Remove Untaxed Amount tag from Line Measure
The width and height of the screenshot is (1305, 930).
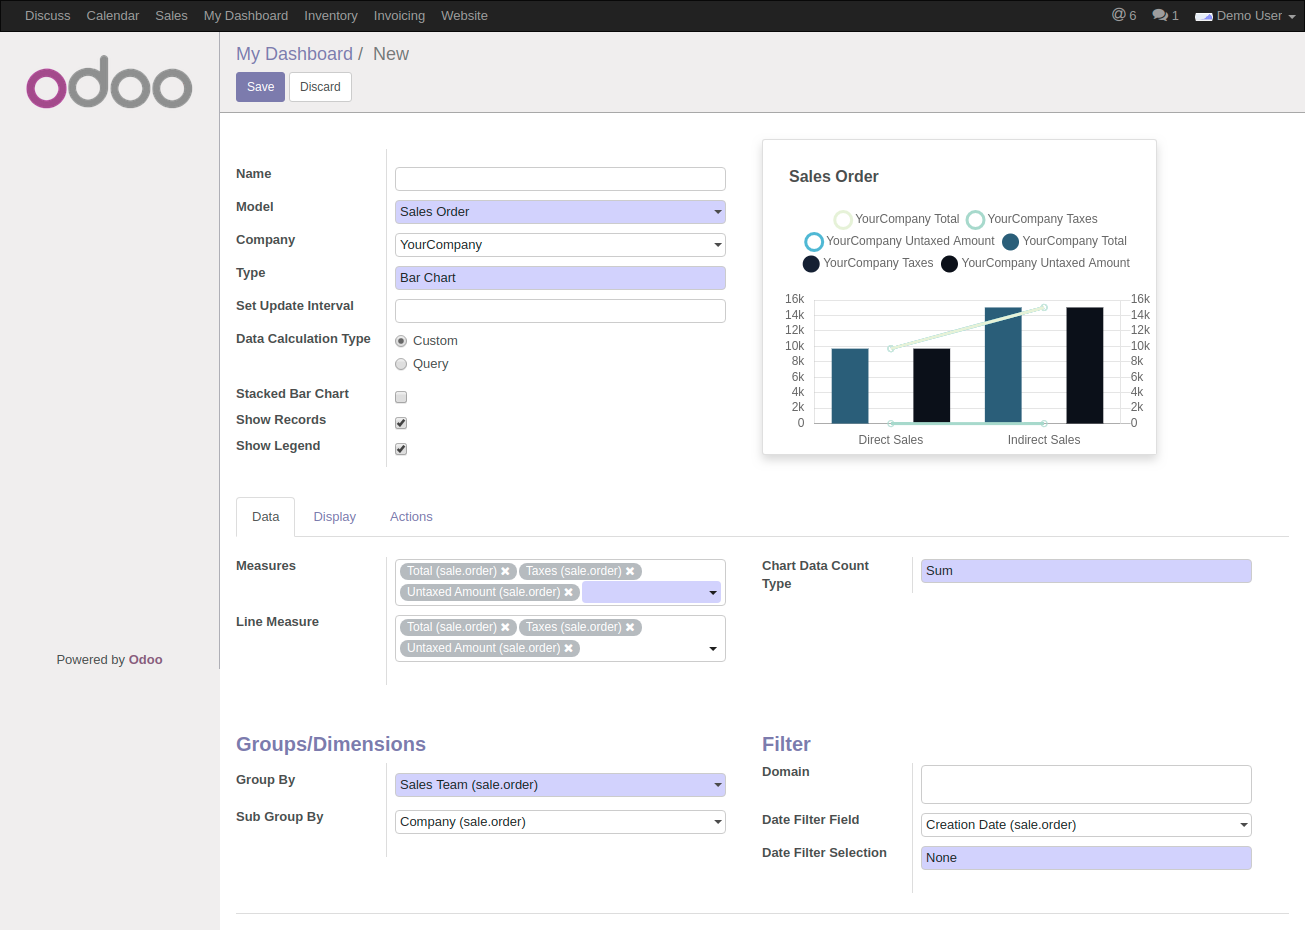[568, 648]
